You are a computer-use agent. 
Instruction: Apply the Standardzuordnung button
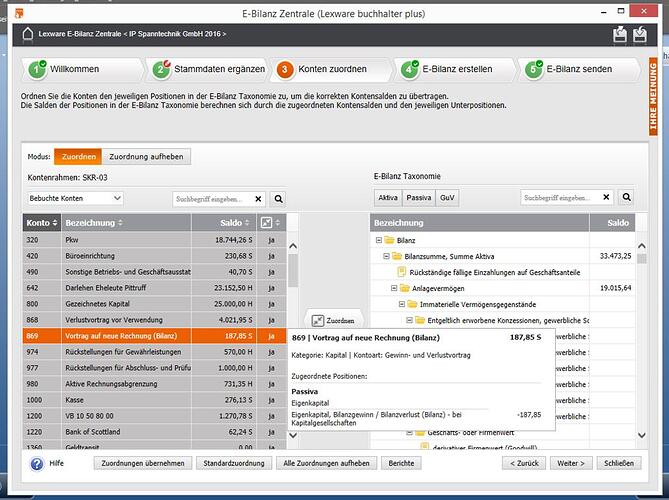tap(234, 463)
